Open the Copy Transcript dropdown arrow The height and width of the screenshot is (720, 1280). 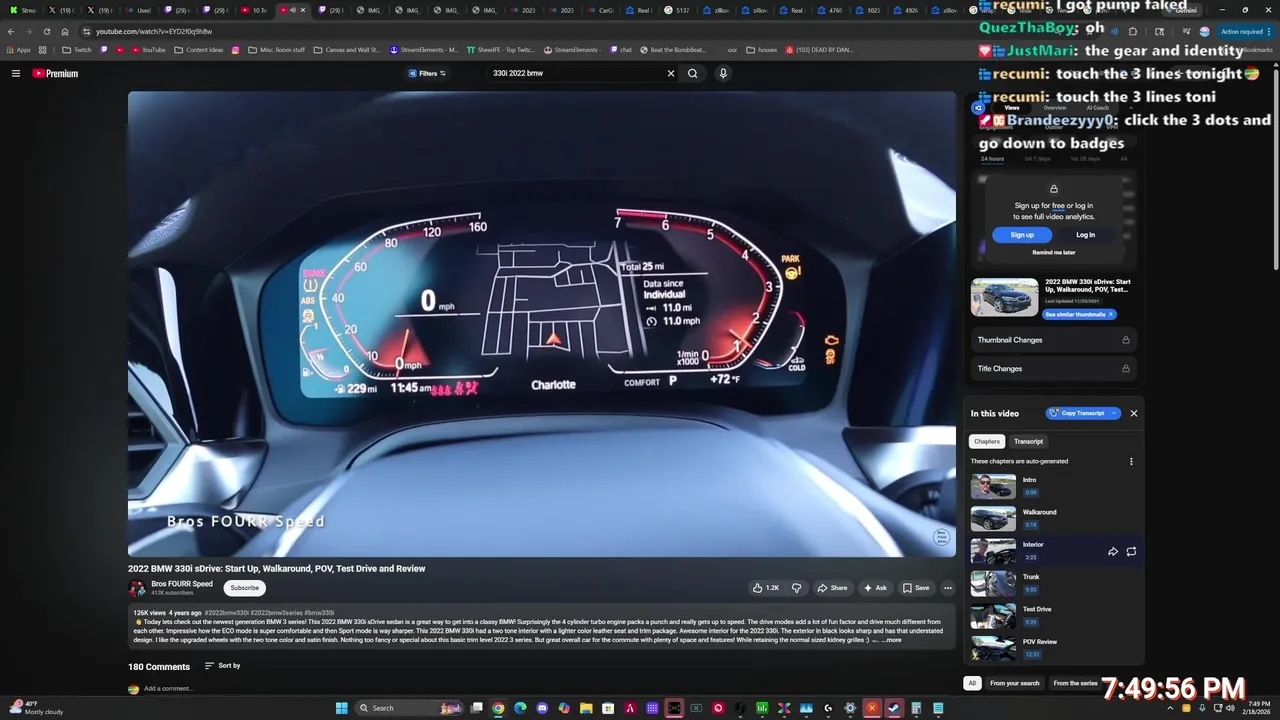tap(1114, 413)
